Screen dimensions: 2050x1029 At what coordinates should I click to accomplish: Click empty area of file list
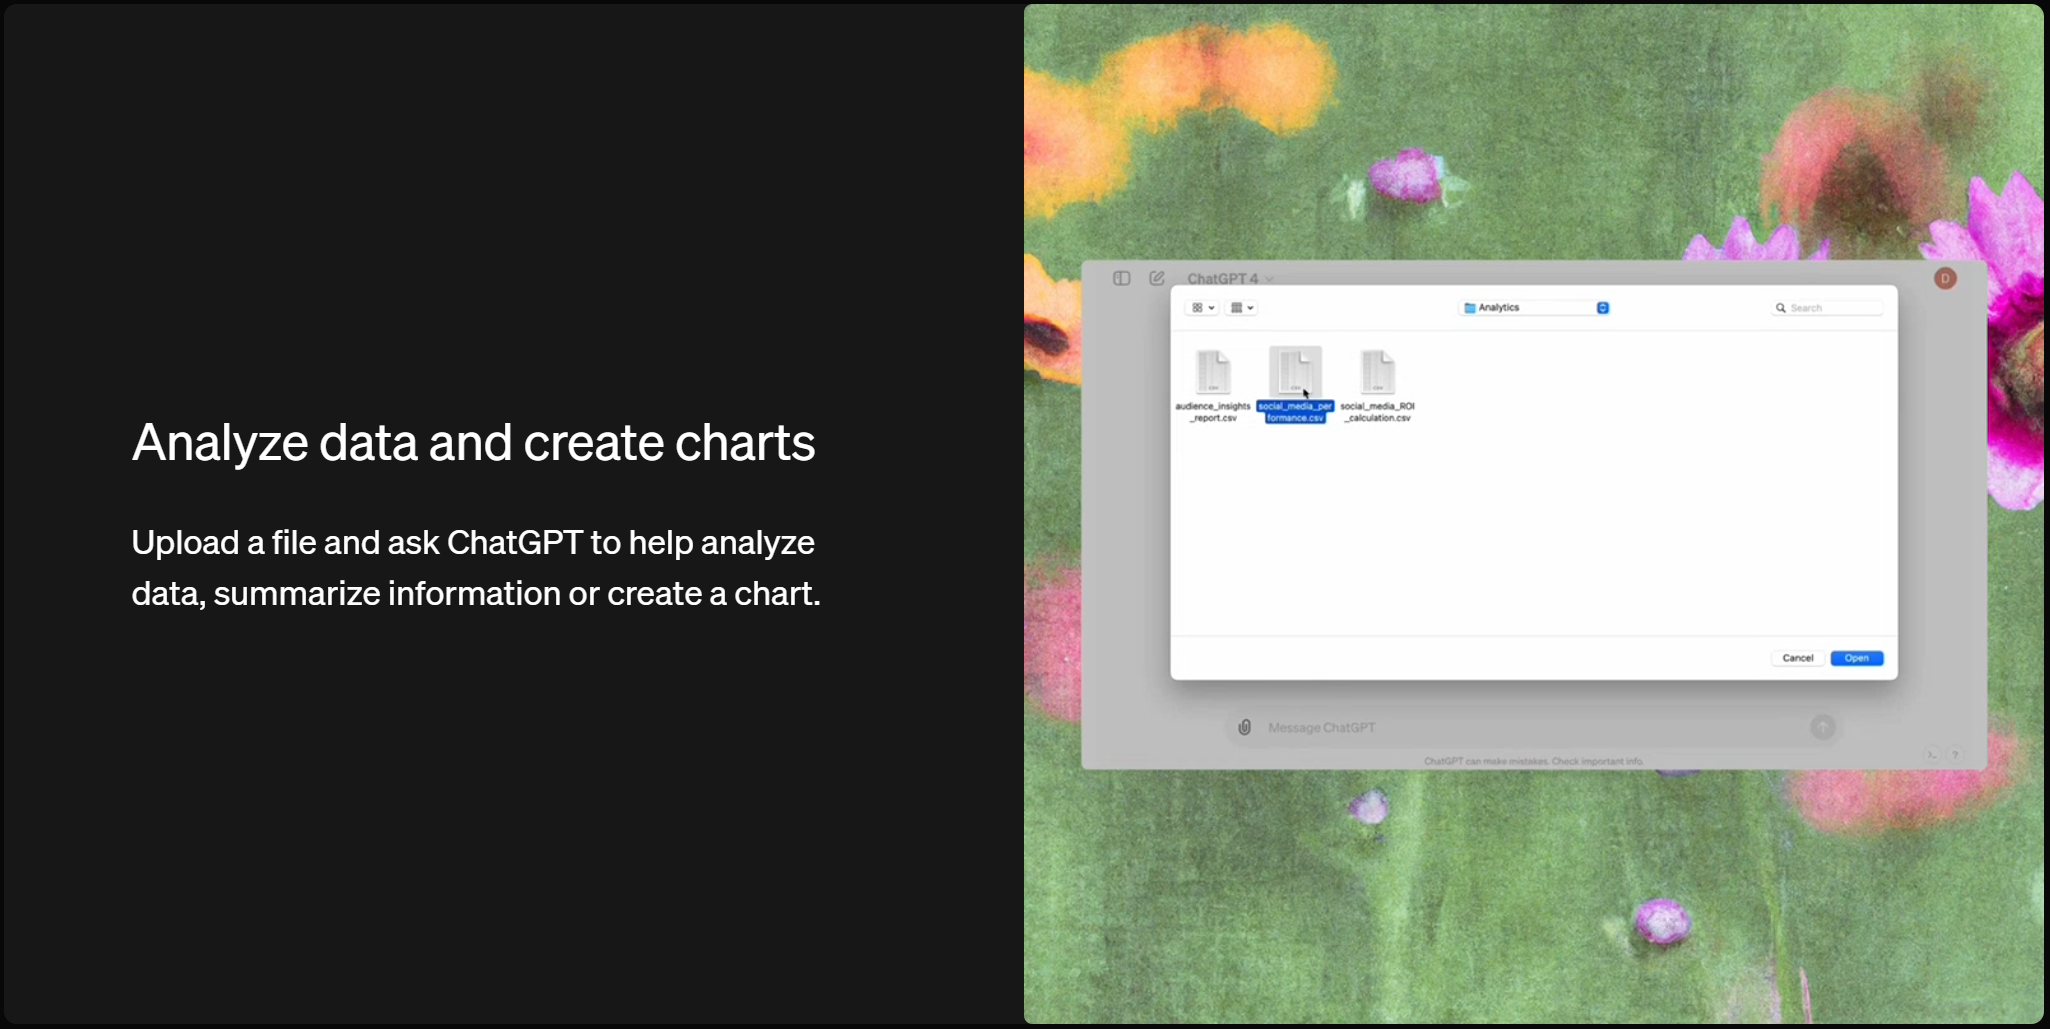pyautogui.click(x=1600, y=520)
